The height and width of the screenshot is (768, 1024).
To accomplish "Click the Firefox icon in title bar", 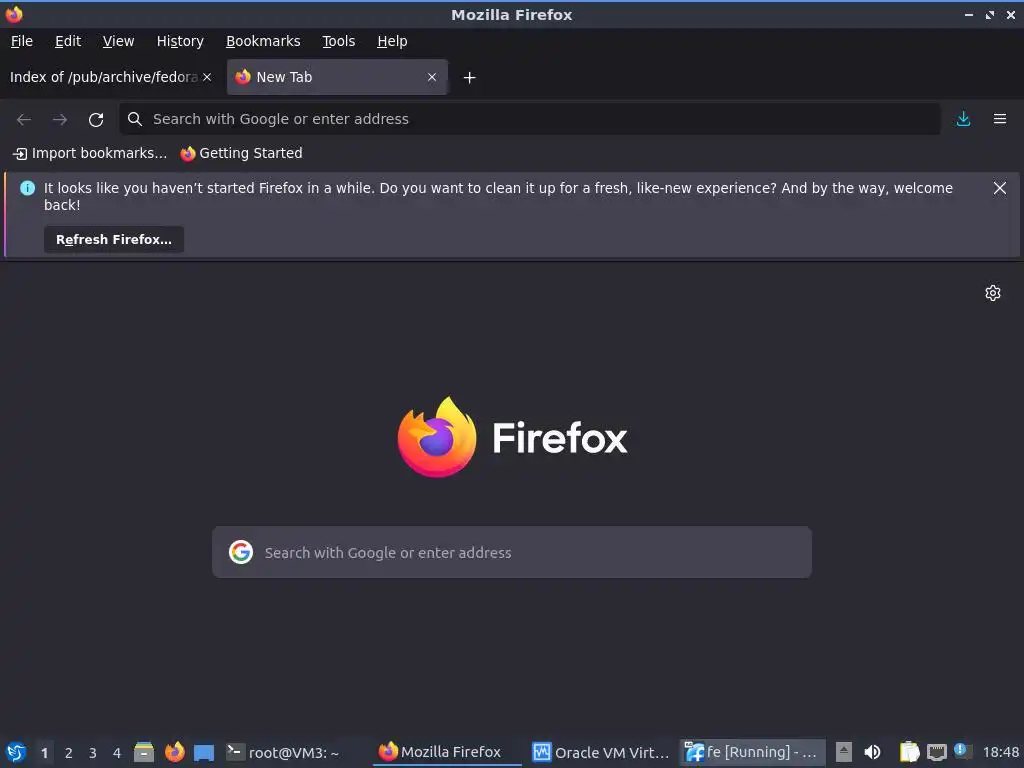I will point(14,14).
